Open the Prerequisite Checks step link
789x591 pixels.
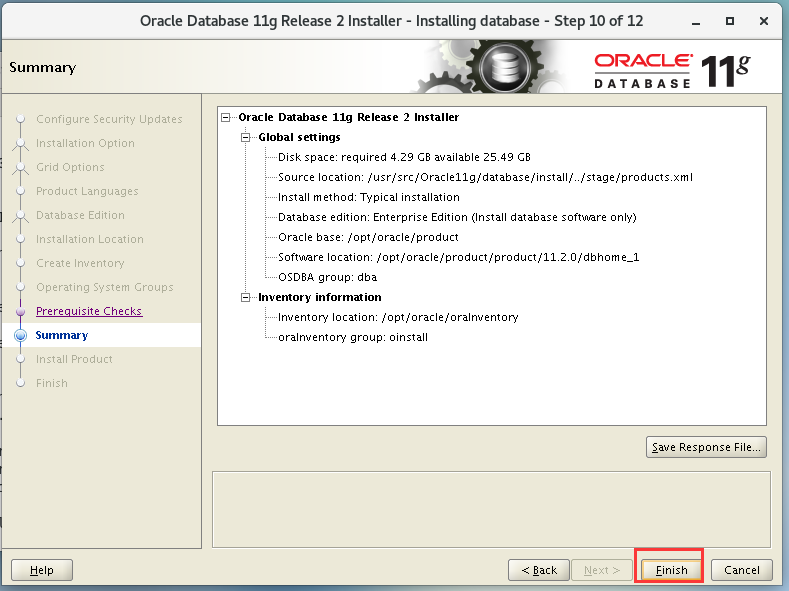click(89, 311)
